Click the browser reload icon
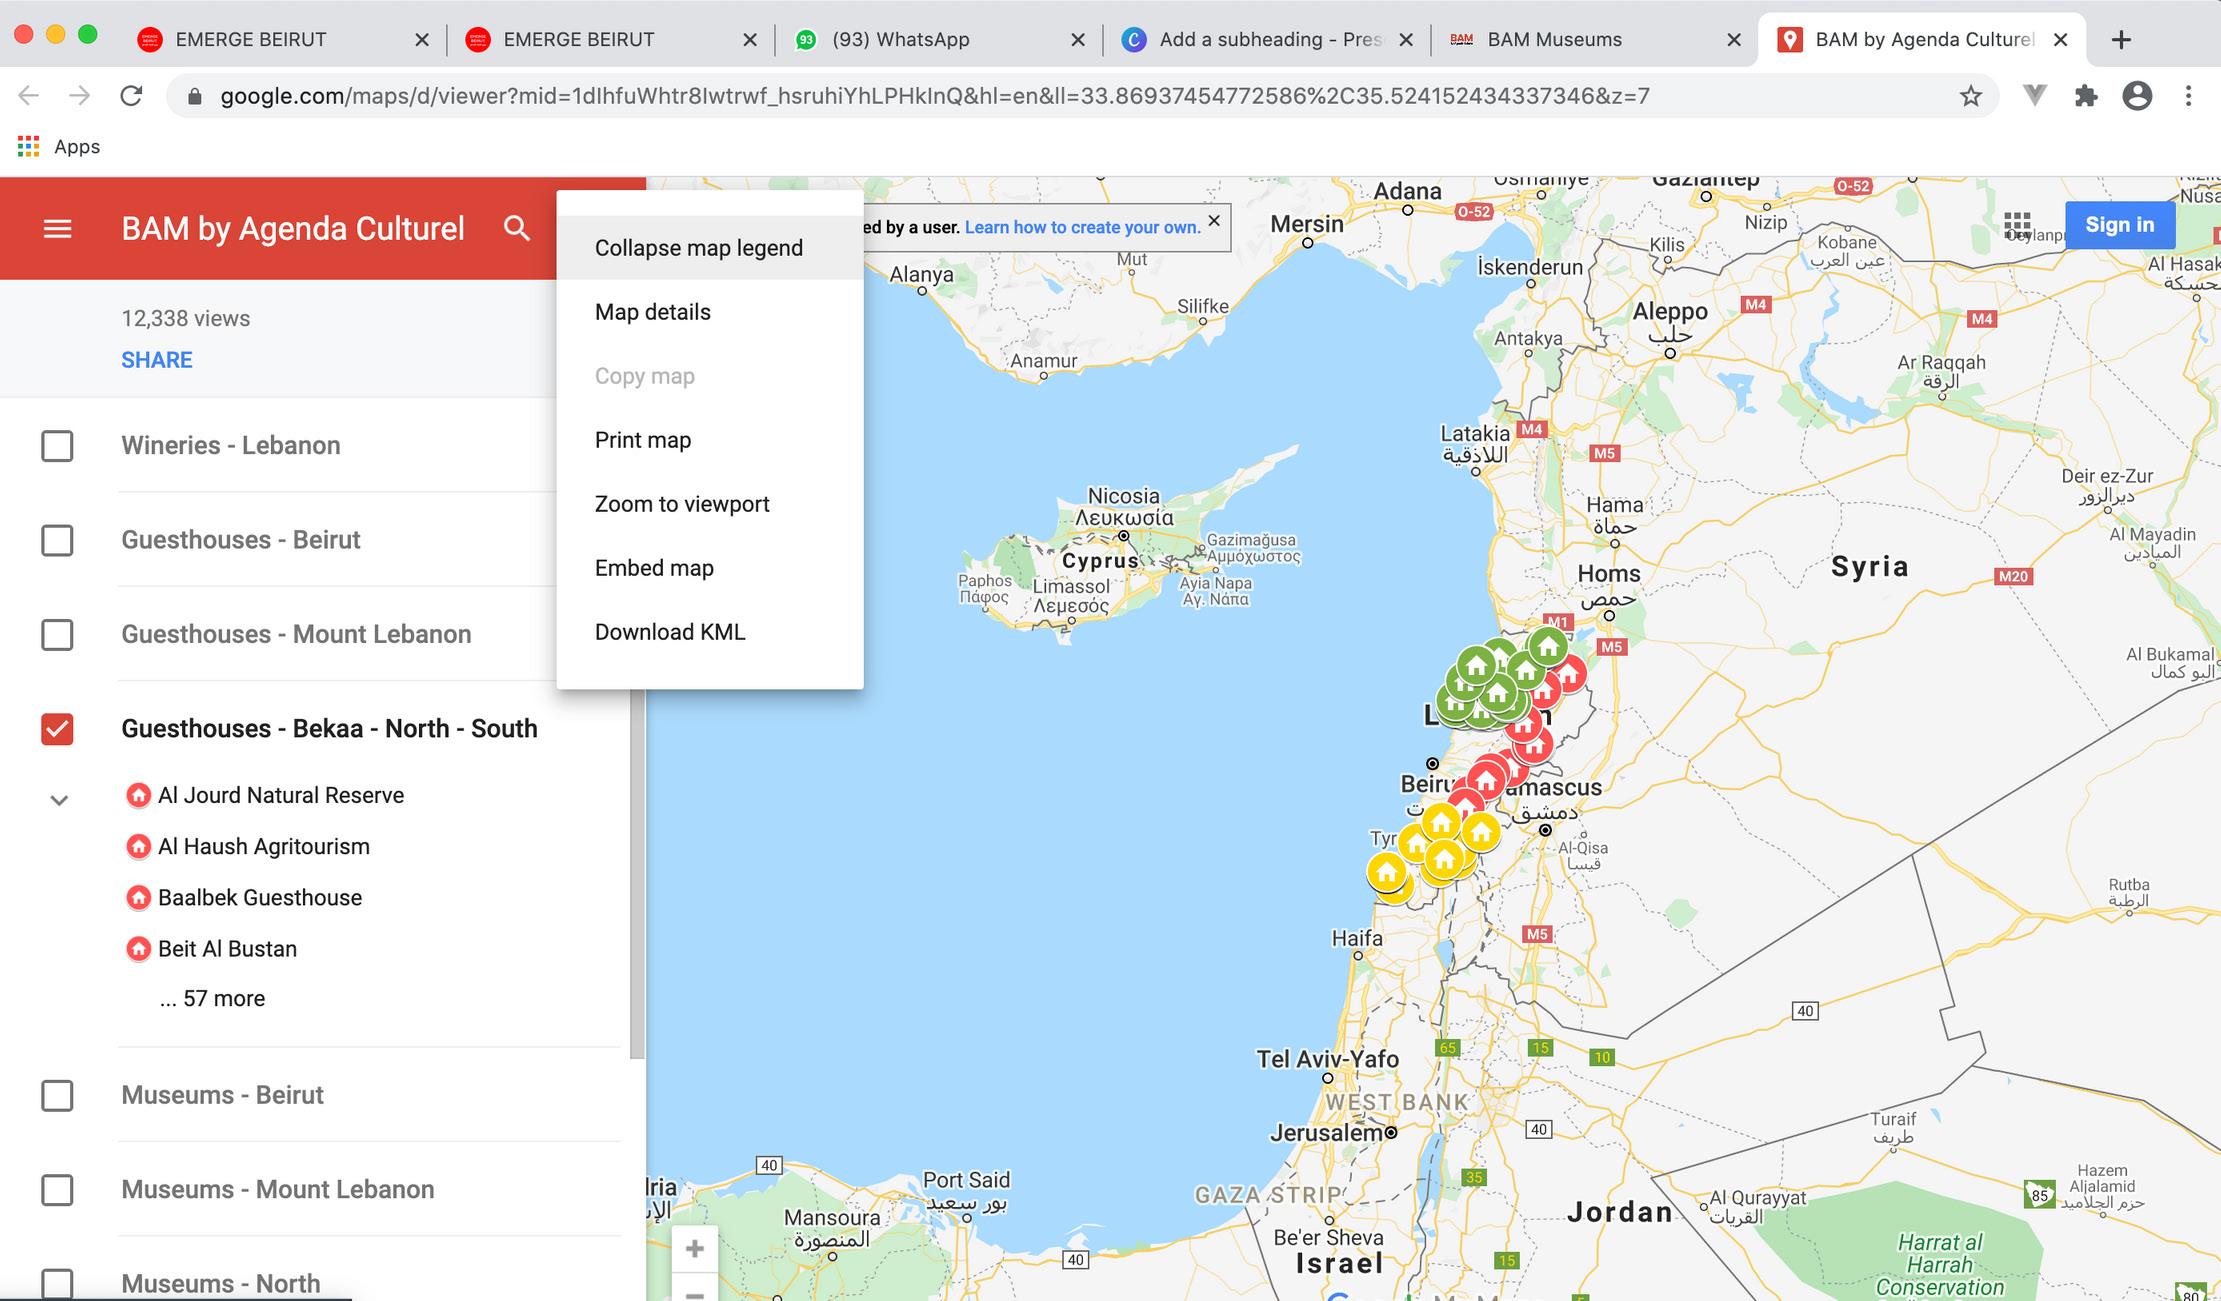This screenshot has height=1301, width=2221. point(131,96)
